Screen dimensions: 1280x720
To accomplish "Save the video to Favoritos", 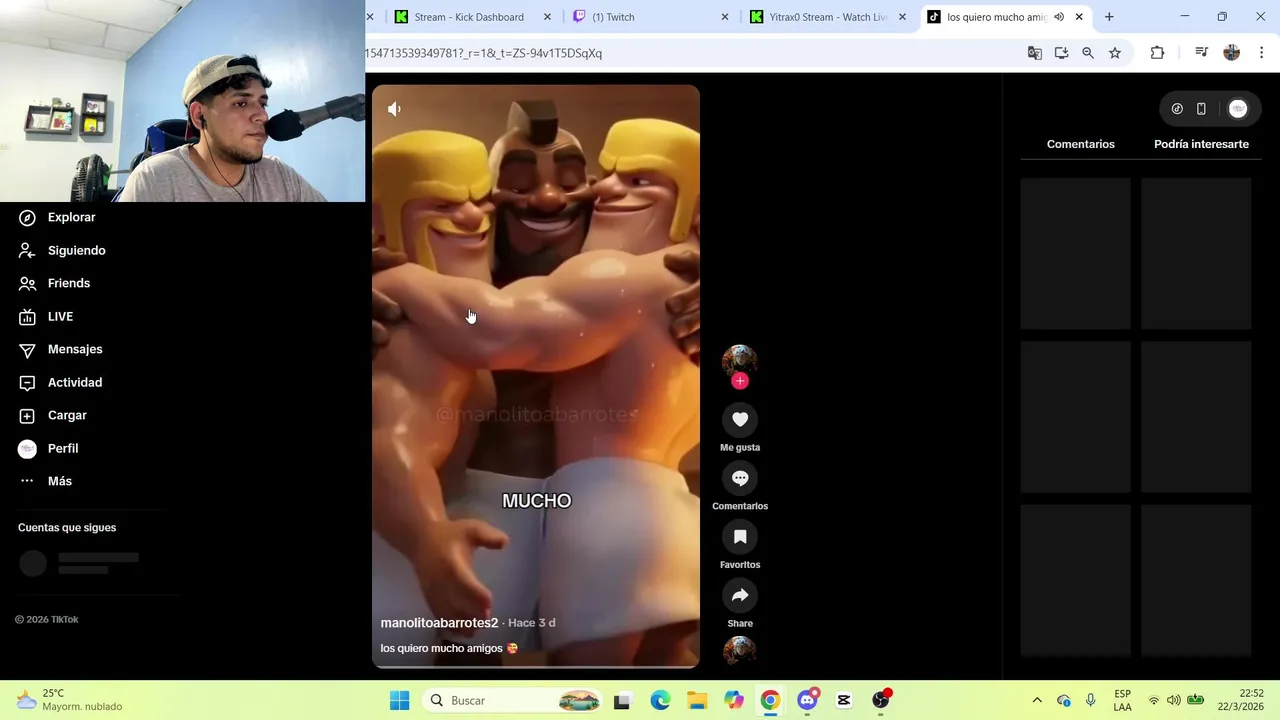I will 740,537.
